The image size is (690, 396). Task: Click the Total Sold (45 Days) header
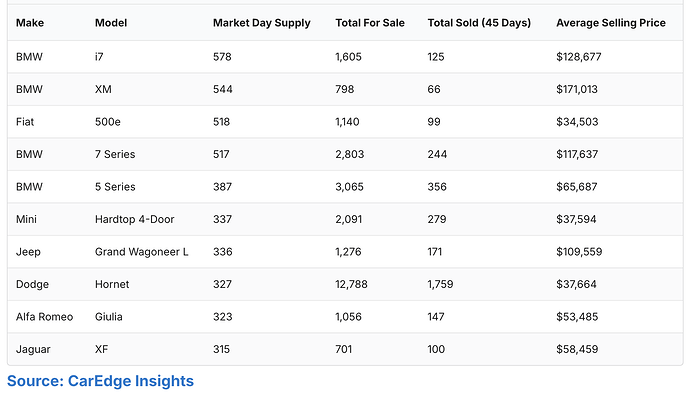click(x=479, y=23)
